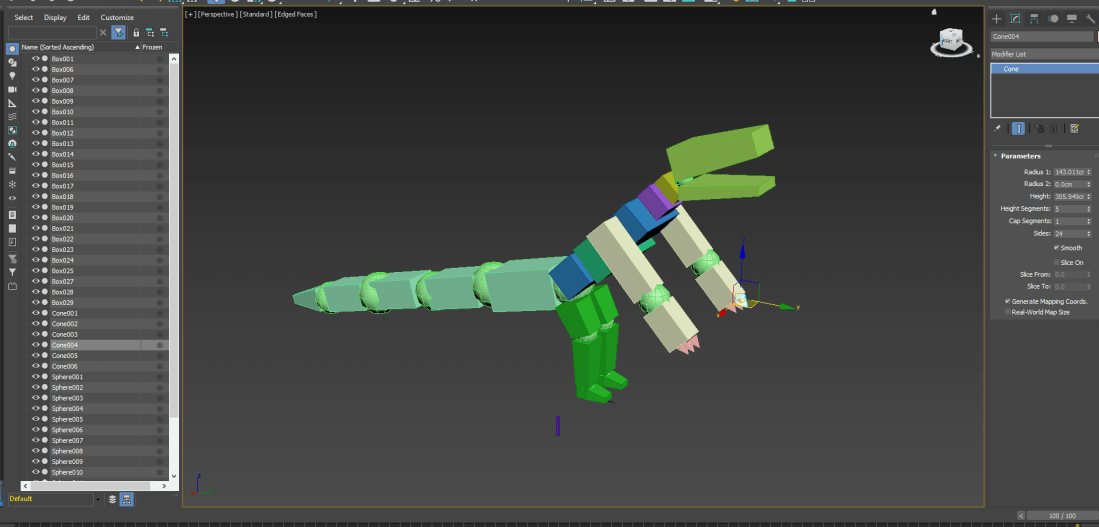Click Scene Explorer vertical scrollbar down arrow
The height and width of the screenshot is (527, 1099).
[175, 476]
